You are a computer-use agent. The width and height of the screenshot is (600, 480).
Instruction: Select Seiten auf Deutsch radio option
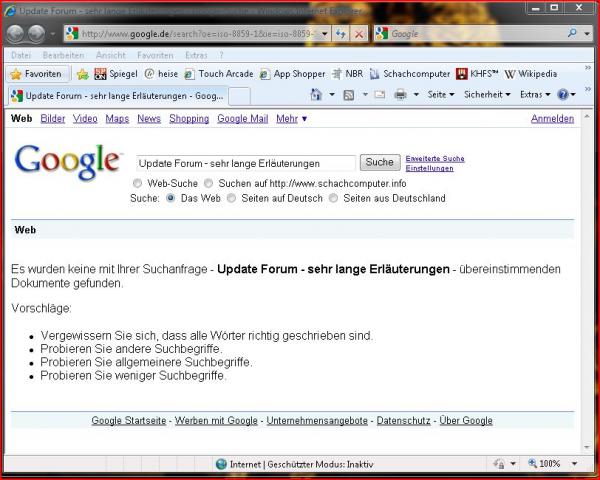pyautogui.click(x=232, y=198)
